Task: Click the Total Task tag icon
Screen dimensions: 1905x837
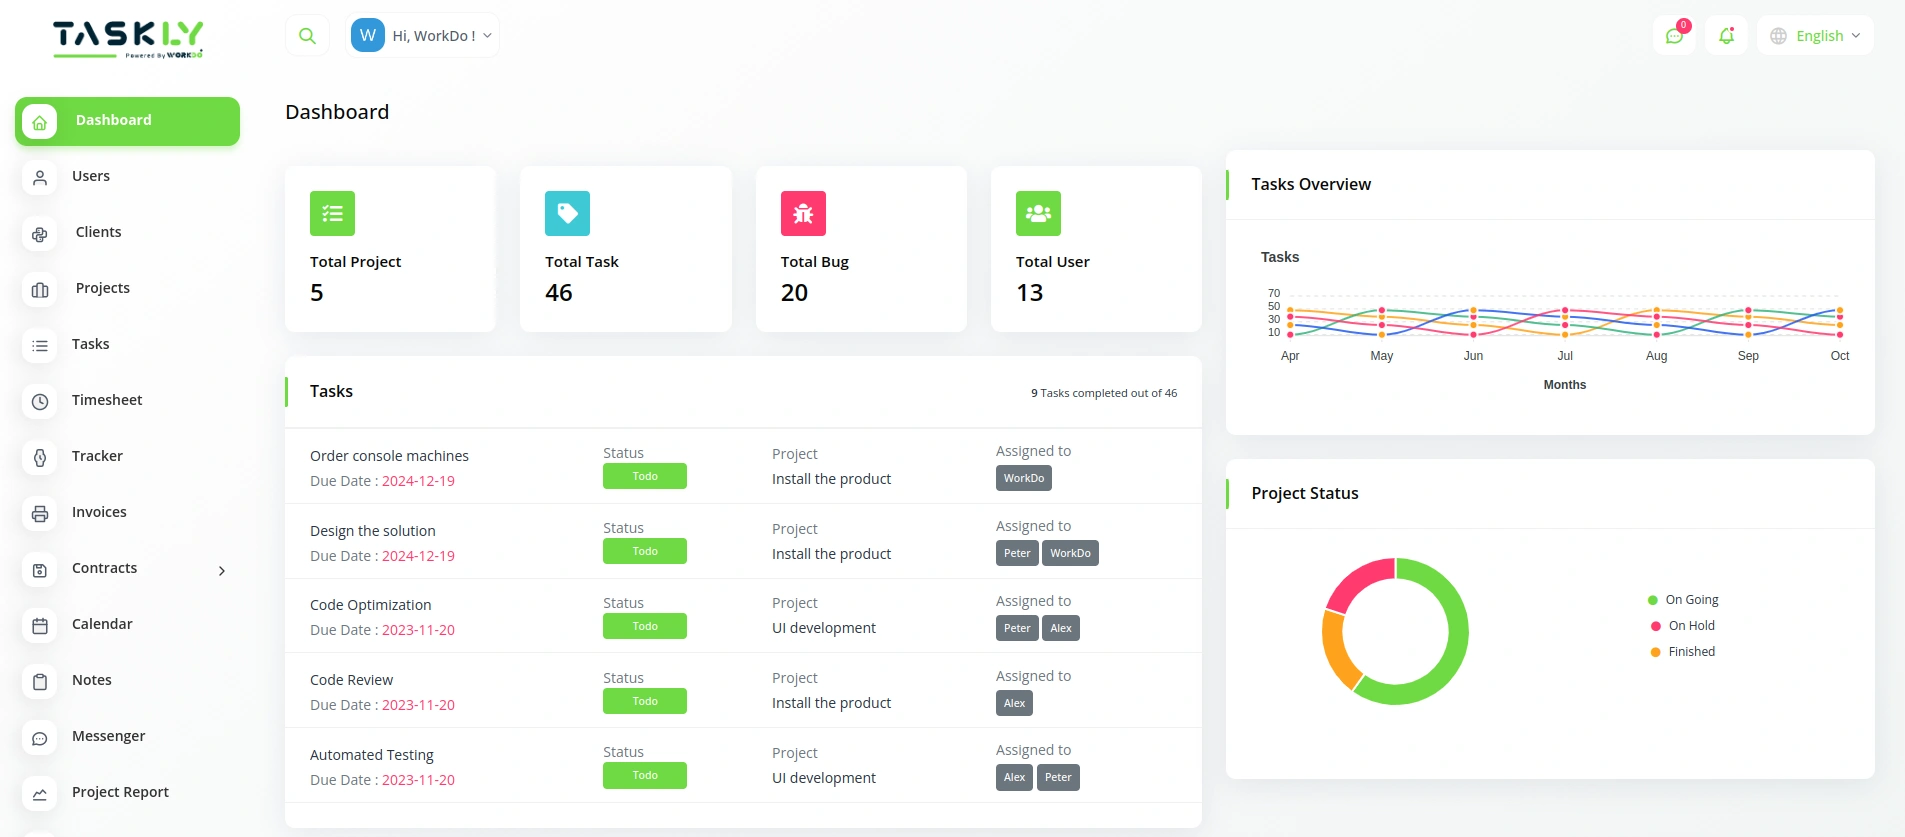Action: pyautogui.click(x=567, y=213)
